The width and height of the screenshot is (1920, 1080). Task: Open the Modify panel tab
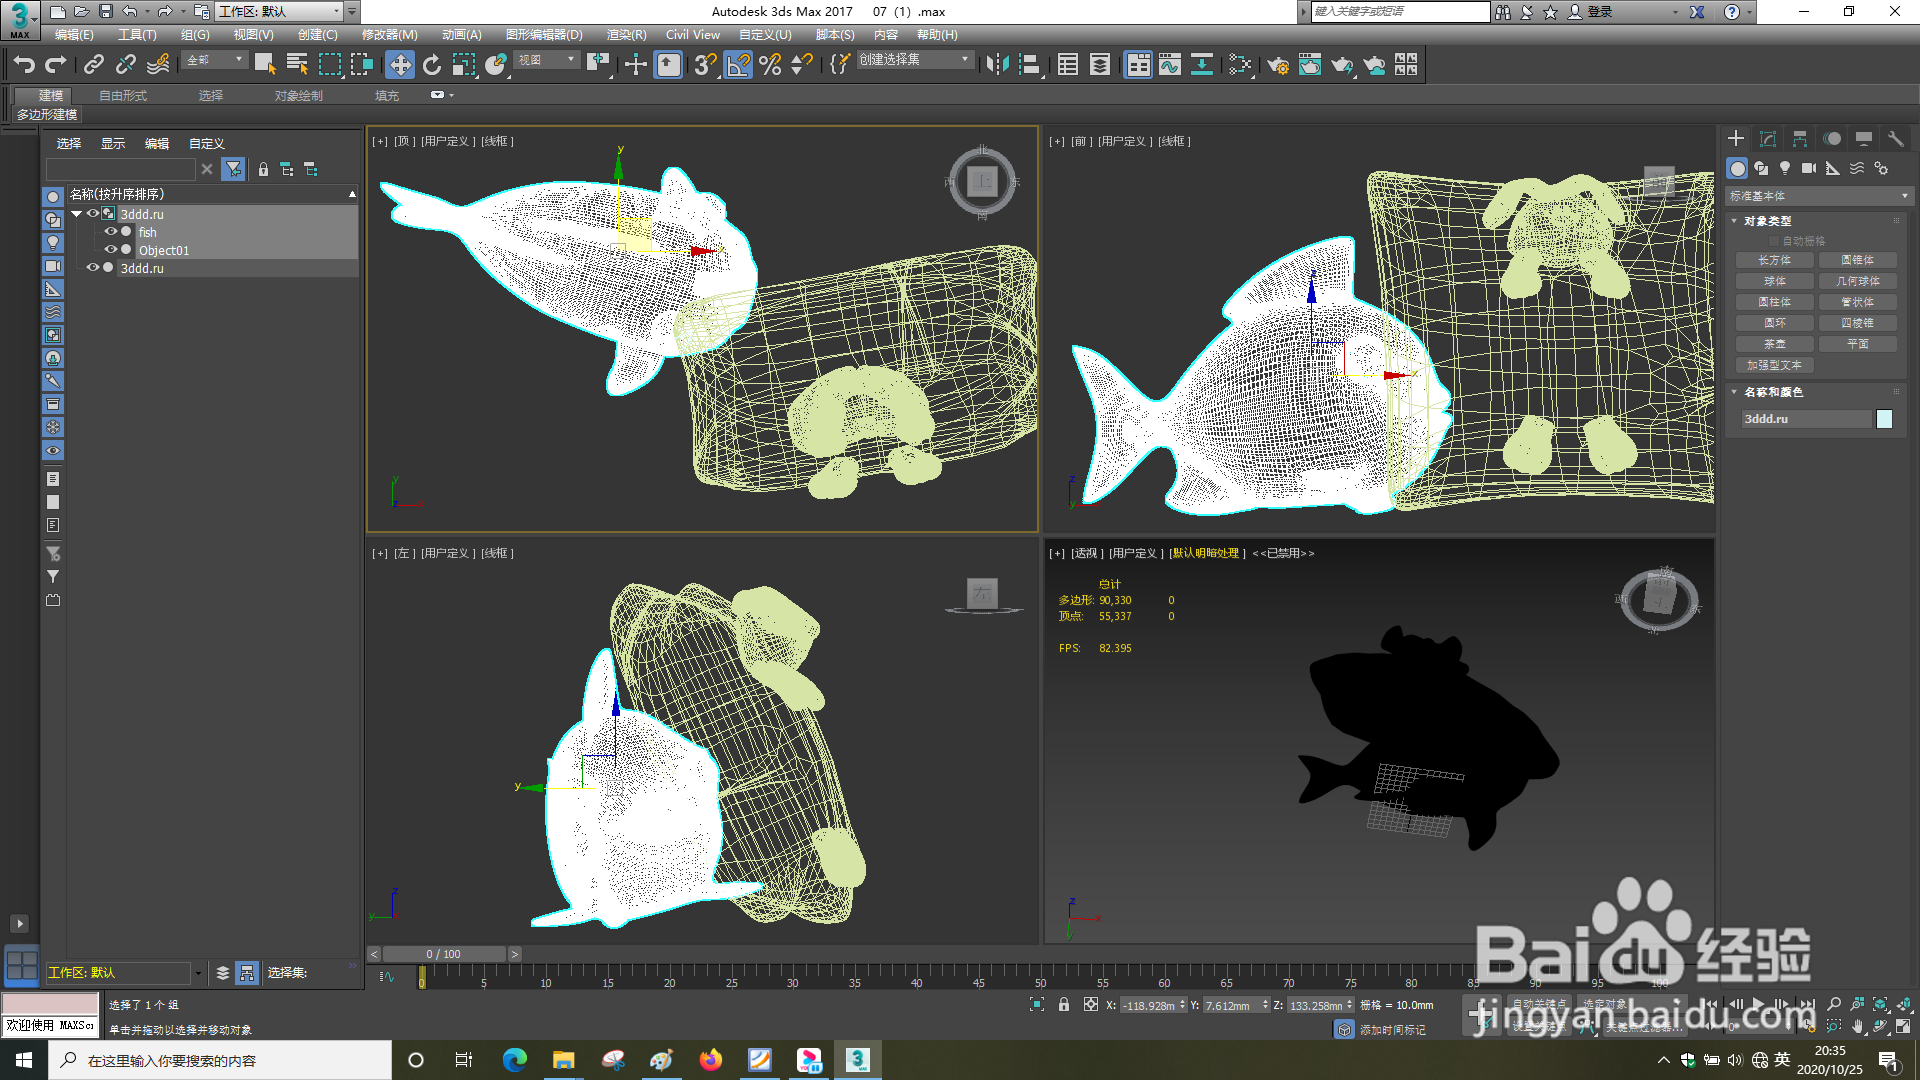click(1767, 139)
